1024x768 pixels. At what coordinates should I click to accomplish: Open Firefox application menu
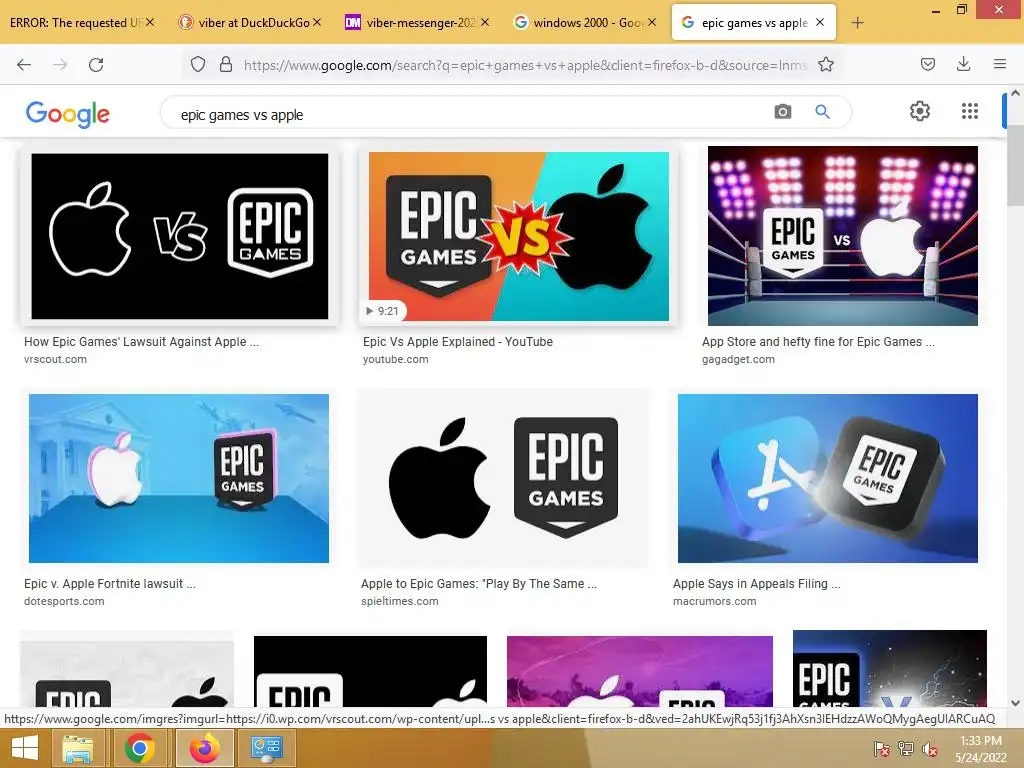[x=999, y=64]
